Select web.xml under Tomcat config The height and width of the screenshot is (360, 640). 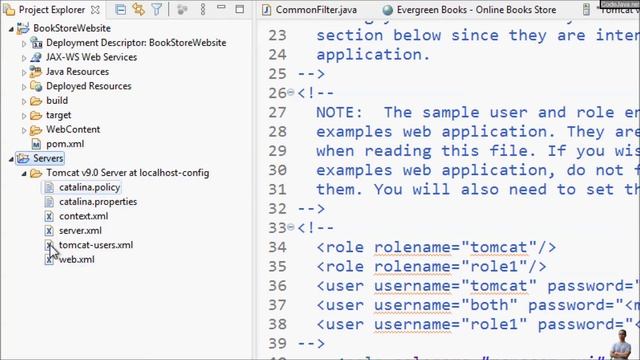(x=77, y=259)
